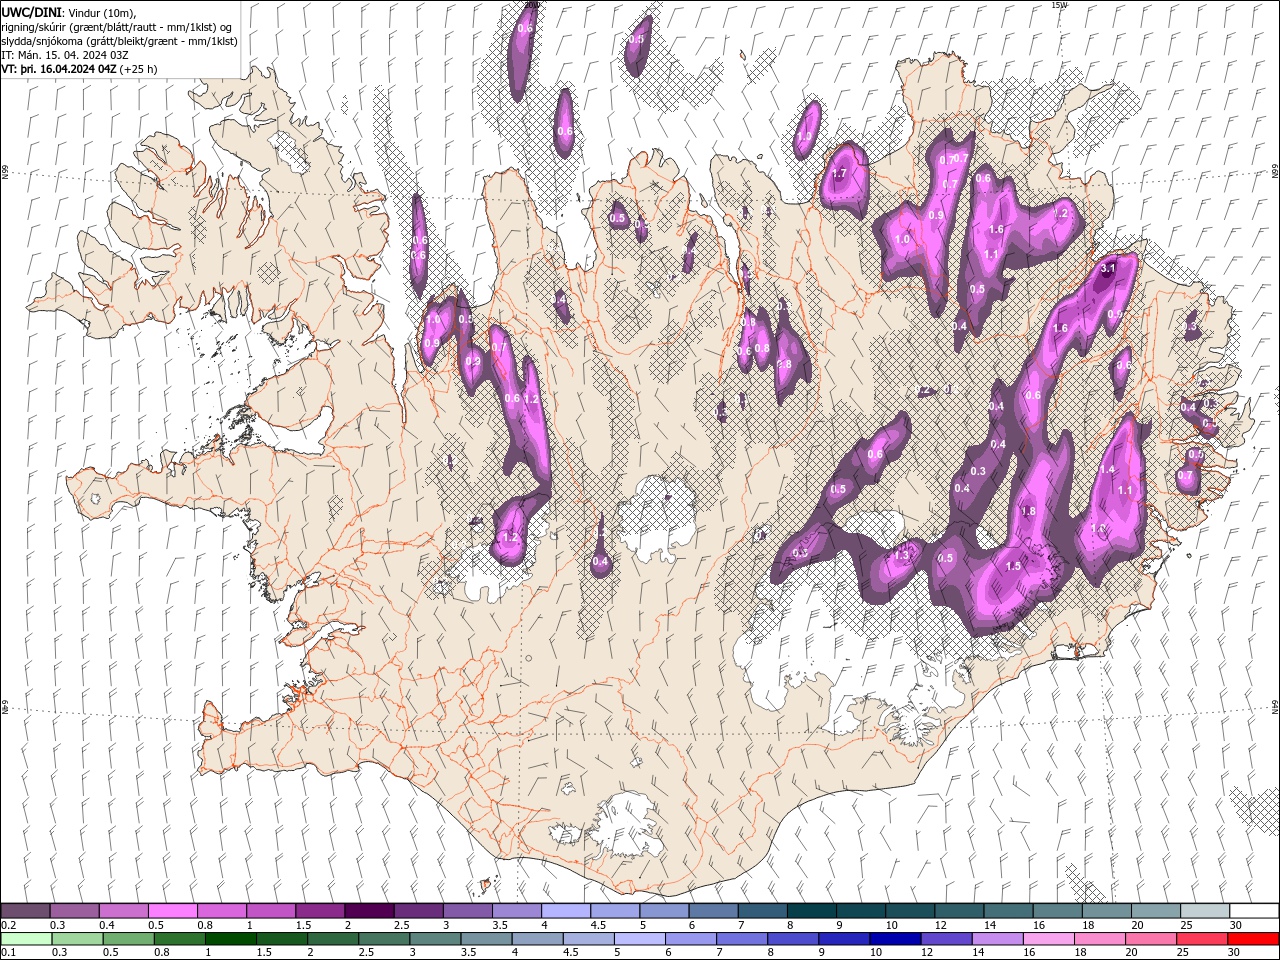Click the 'slydda/snjókoma' legend description line
Viewport: 1280px width, 960px height.
point(119,41)
